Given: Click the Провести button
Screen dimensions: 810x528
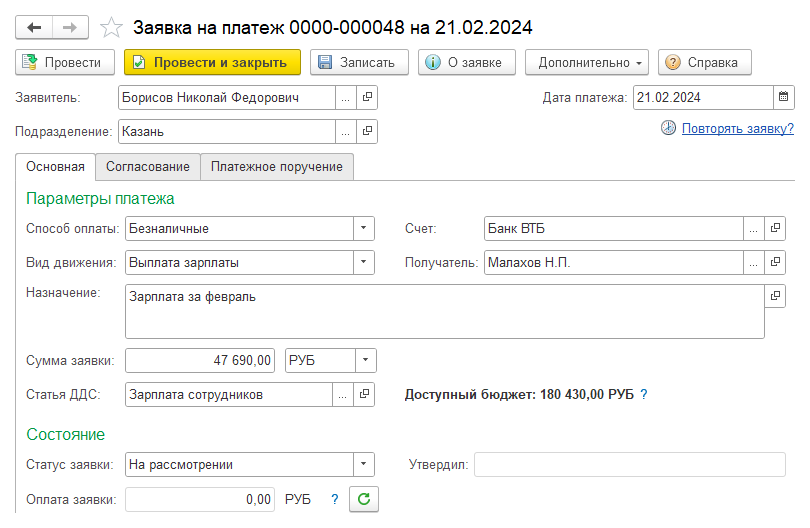Looking at the screenshot, I should click(x=65, y=63).
